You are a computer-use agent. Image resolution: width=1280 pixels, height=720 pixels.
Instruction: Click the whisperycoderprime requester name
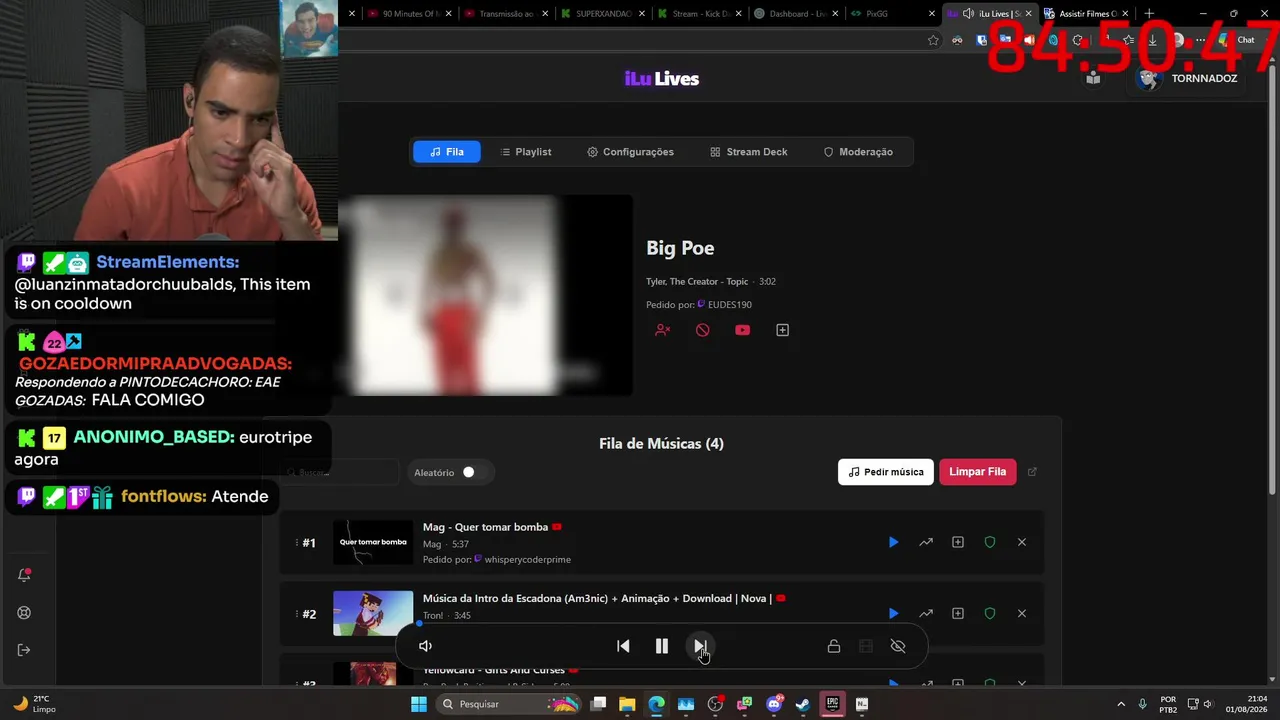click(527, 559)
